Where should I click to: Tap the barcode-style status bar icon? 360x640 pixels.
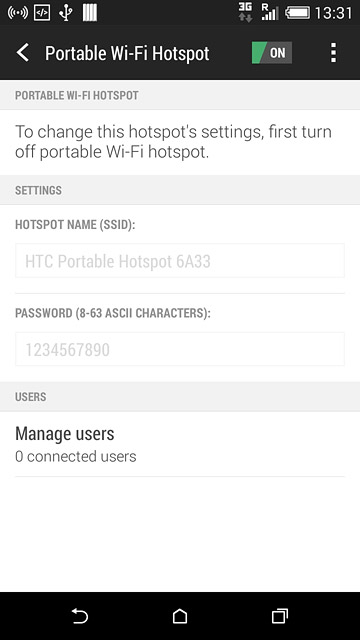[90, 13]
